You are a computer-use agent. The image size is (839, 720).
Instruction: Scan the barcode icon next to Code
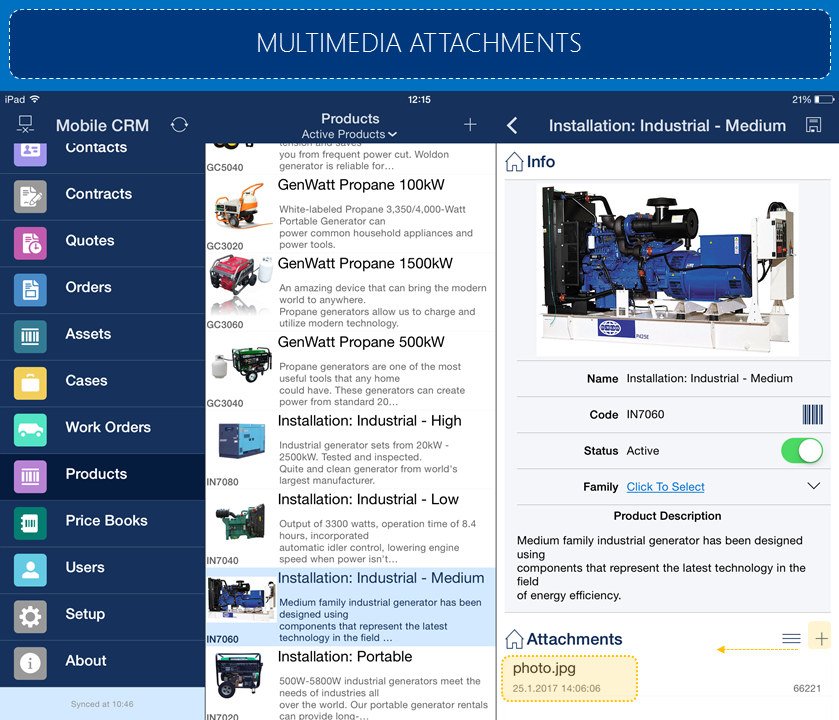(x=812, y=415)
